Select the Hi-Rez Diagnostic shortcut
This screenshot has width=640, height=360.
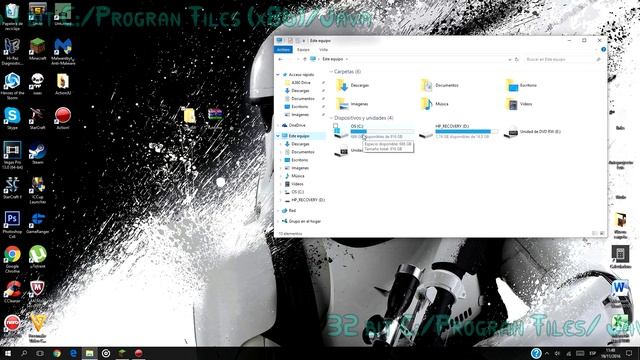click(x=12, y=51)
